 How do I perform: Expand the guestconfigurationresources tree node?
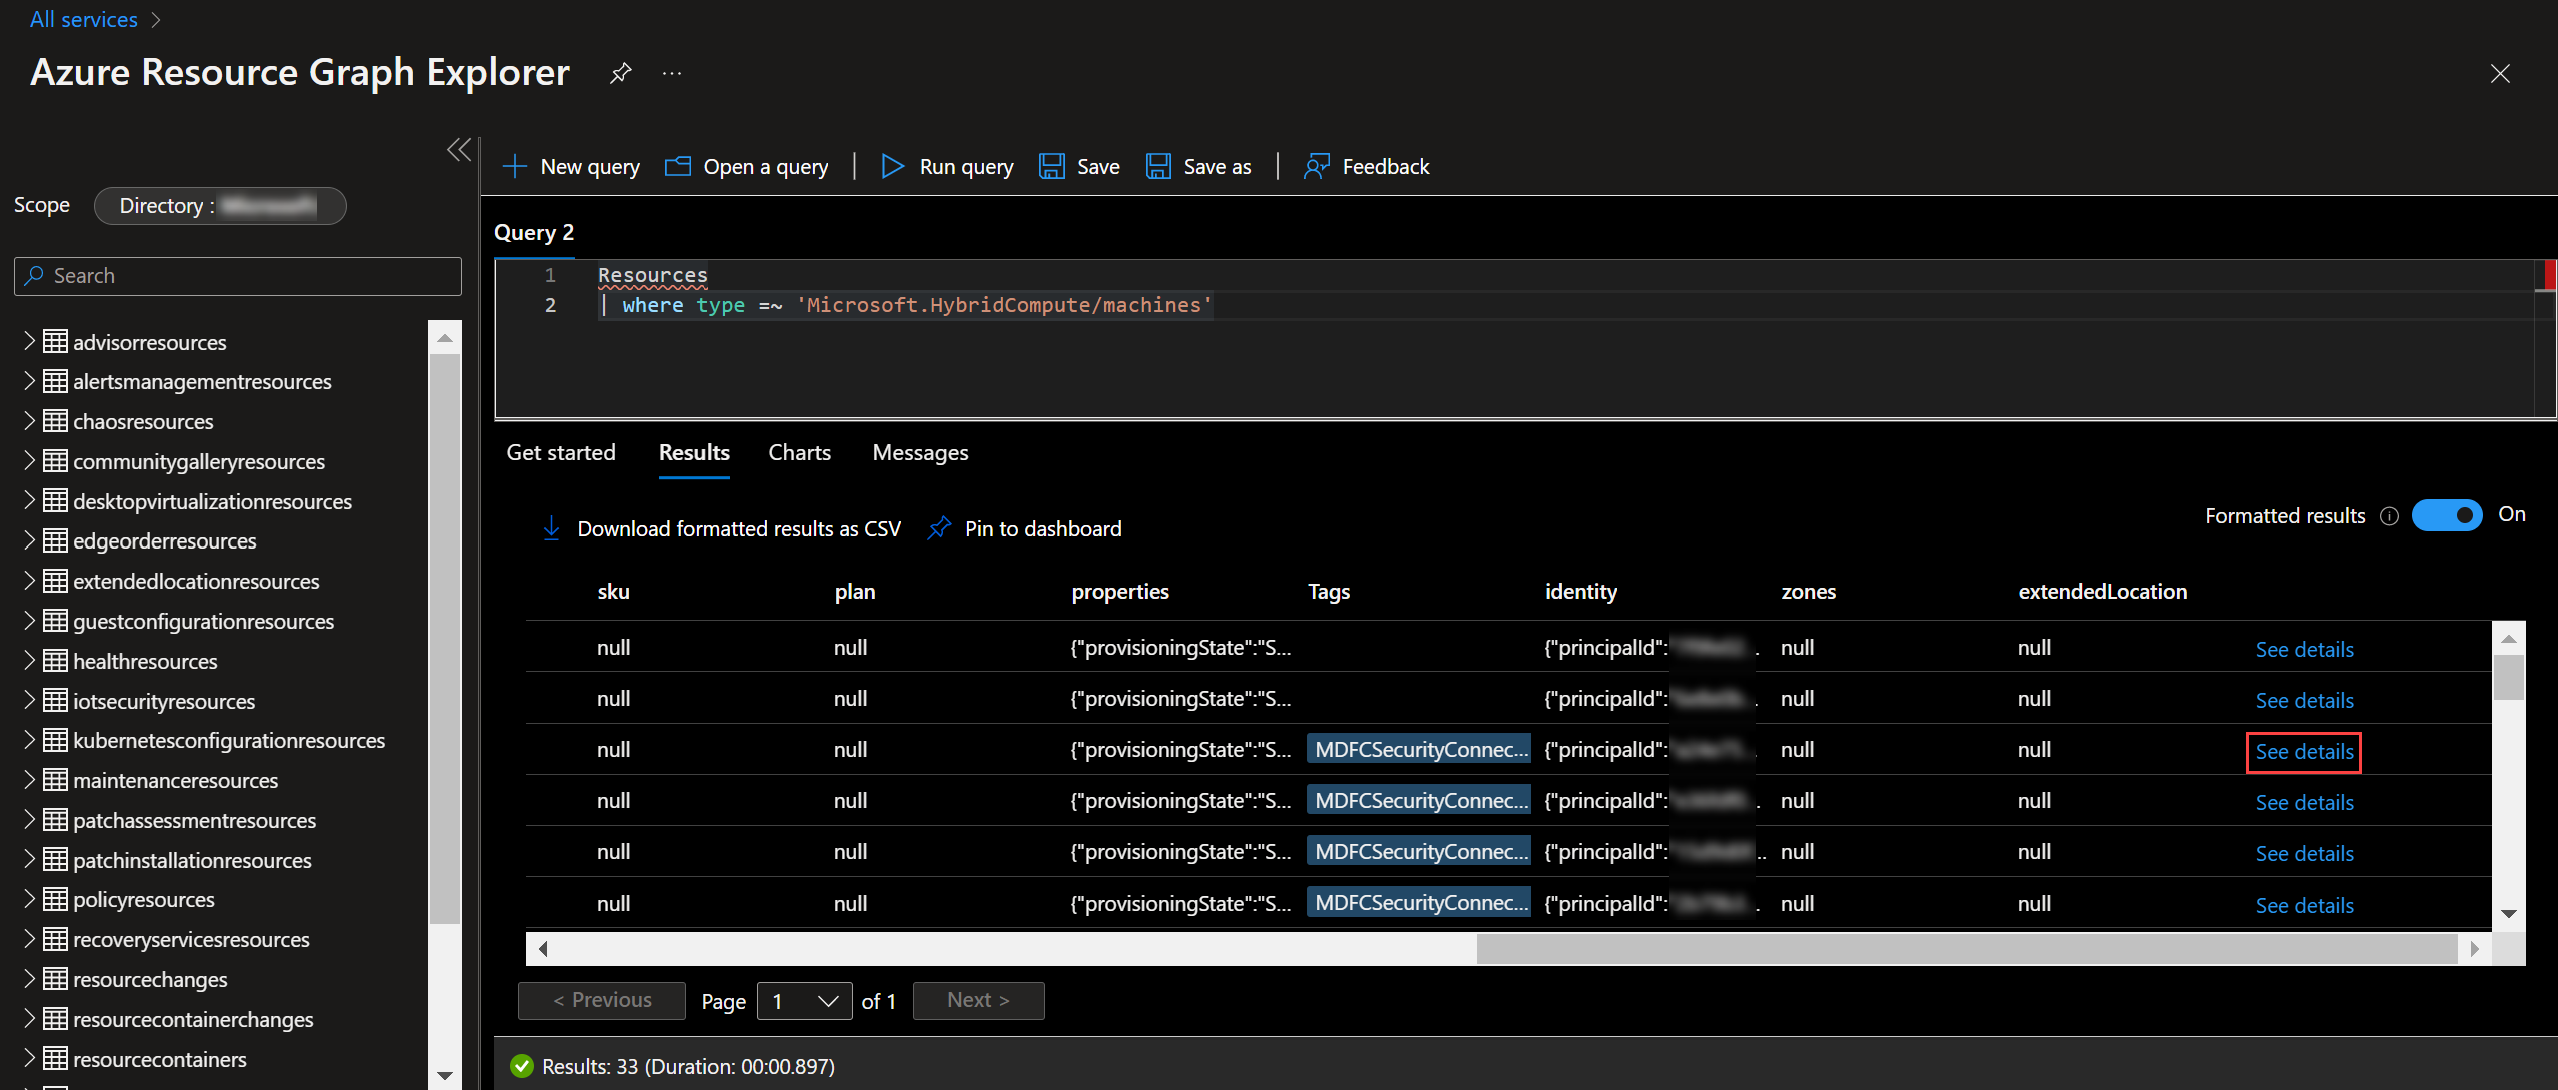(29, 620)
